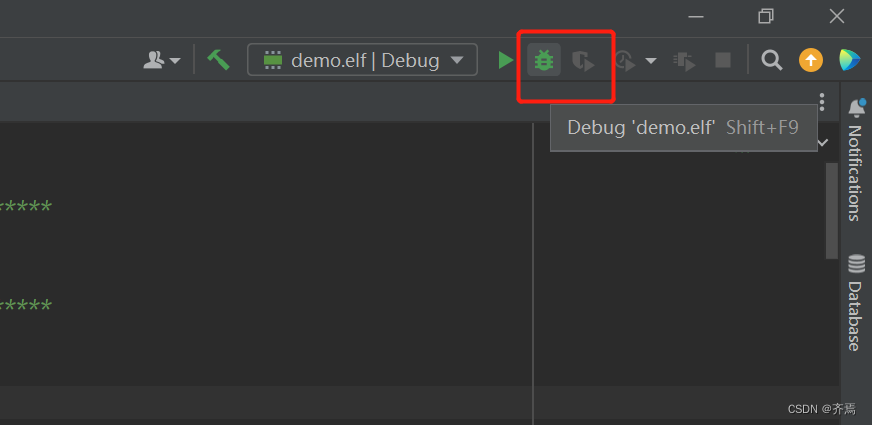Open Search Everywhere magnifier icon
Screen dimensions: 872x425
pos(771,60)
